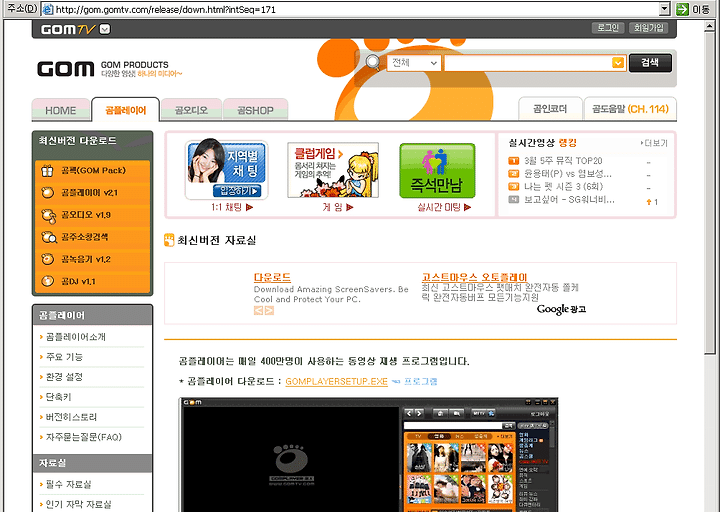Click the 곰오디오 v1.9 icon
The width and height of the screenshot is (720, 512).
48,215
